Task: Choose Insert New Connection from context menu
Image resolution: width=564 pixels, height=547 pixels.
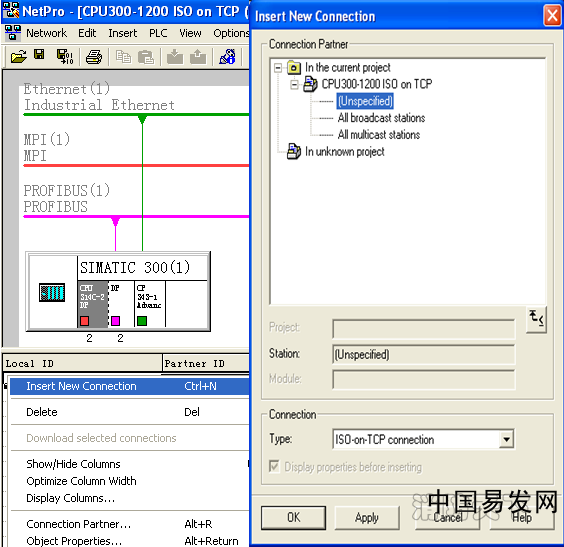Action: tap(129, 386)
